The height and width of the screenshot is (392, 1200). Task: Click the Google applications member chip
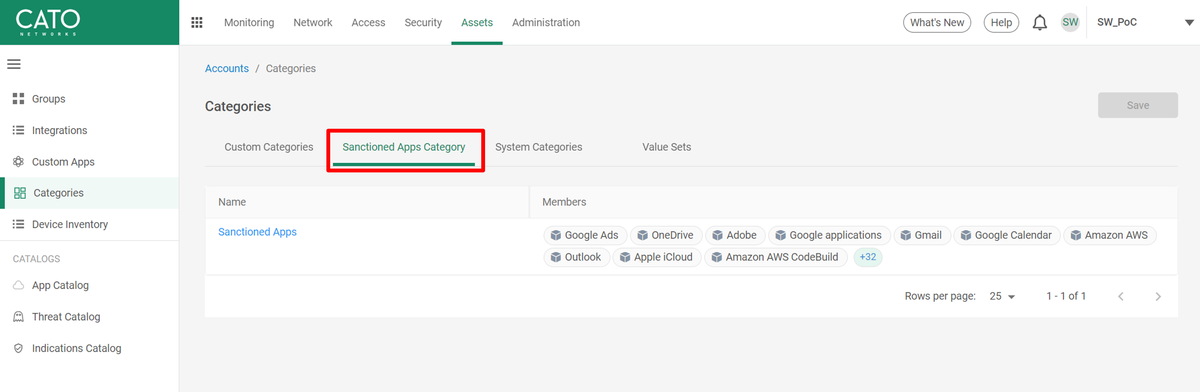click(x=829, y=236)
